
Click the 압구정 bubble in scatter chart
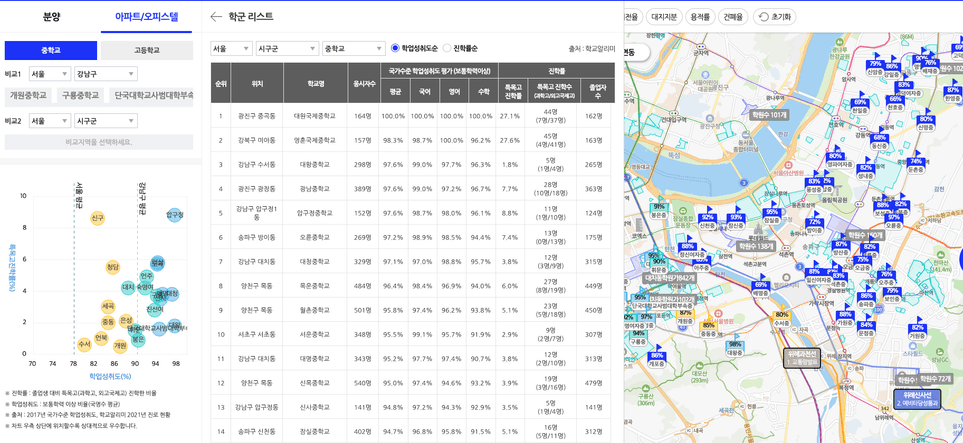(175, 214)
